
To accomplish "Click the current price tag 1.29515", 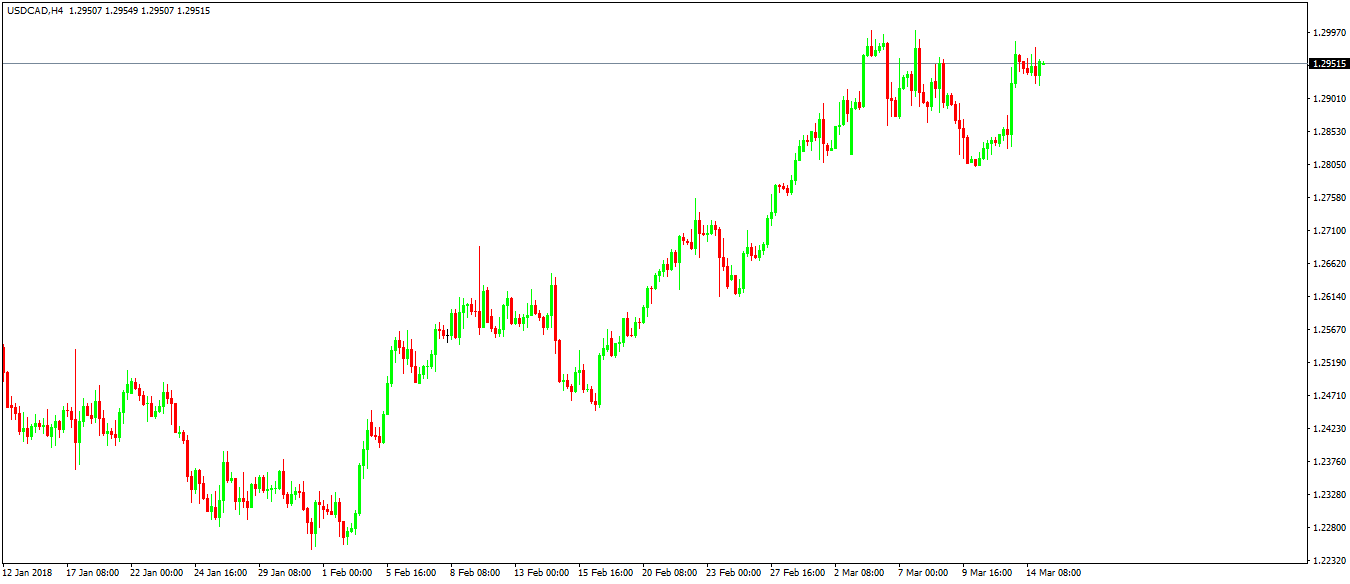I will [x=1329, y=63].
